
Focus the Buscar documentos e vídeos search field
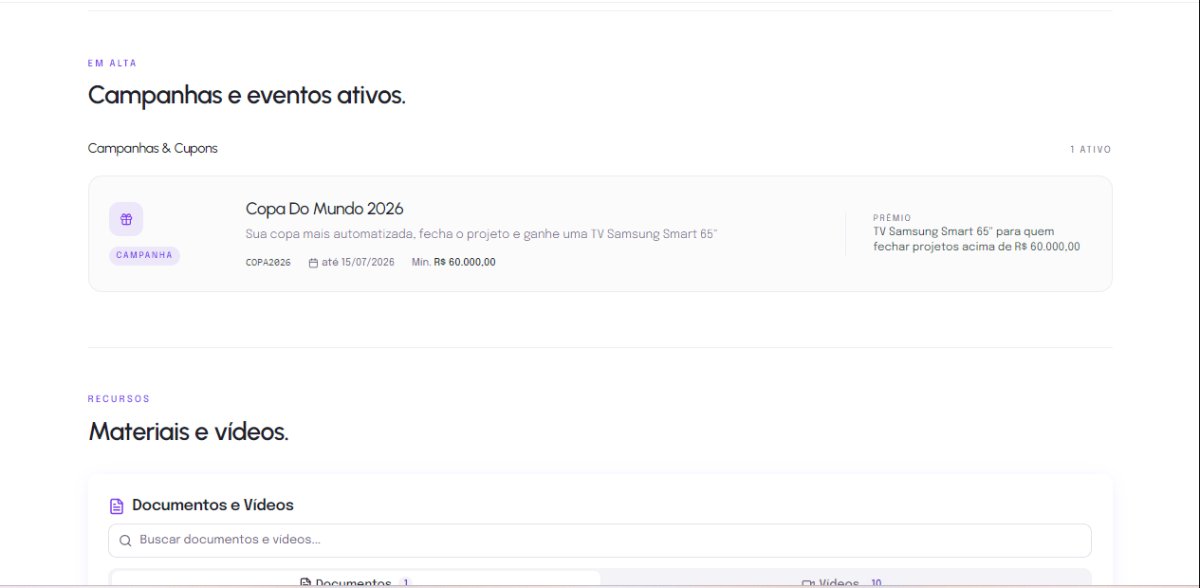[x=600, y=540]
